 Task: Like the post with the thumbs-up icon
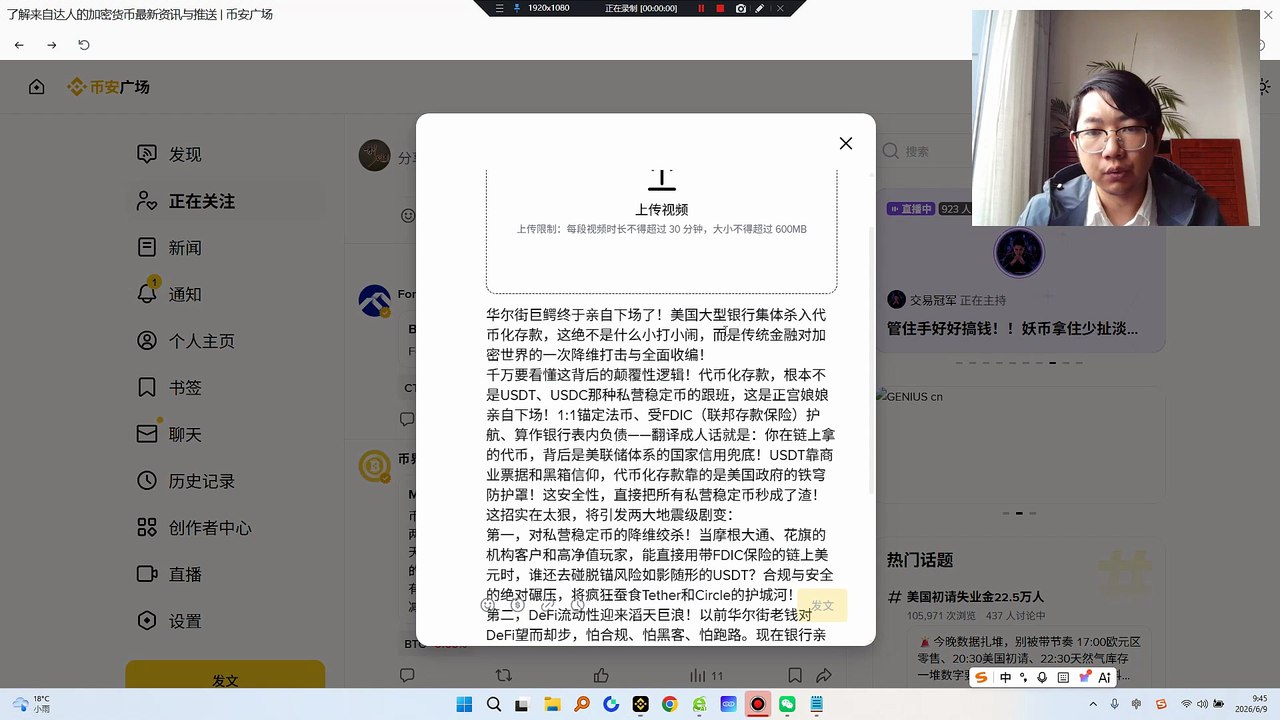(601, 676)
